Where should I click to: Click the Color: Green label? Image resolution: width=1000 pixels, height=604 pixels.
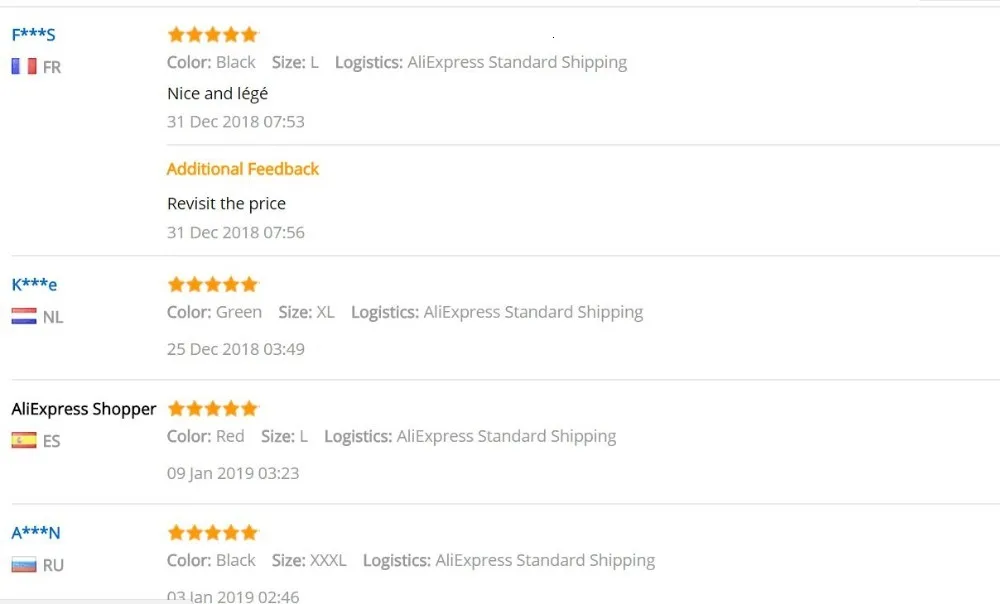[x=214, y=312]
